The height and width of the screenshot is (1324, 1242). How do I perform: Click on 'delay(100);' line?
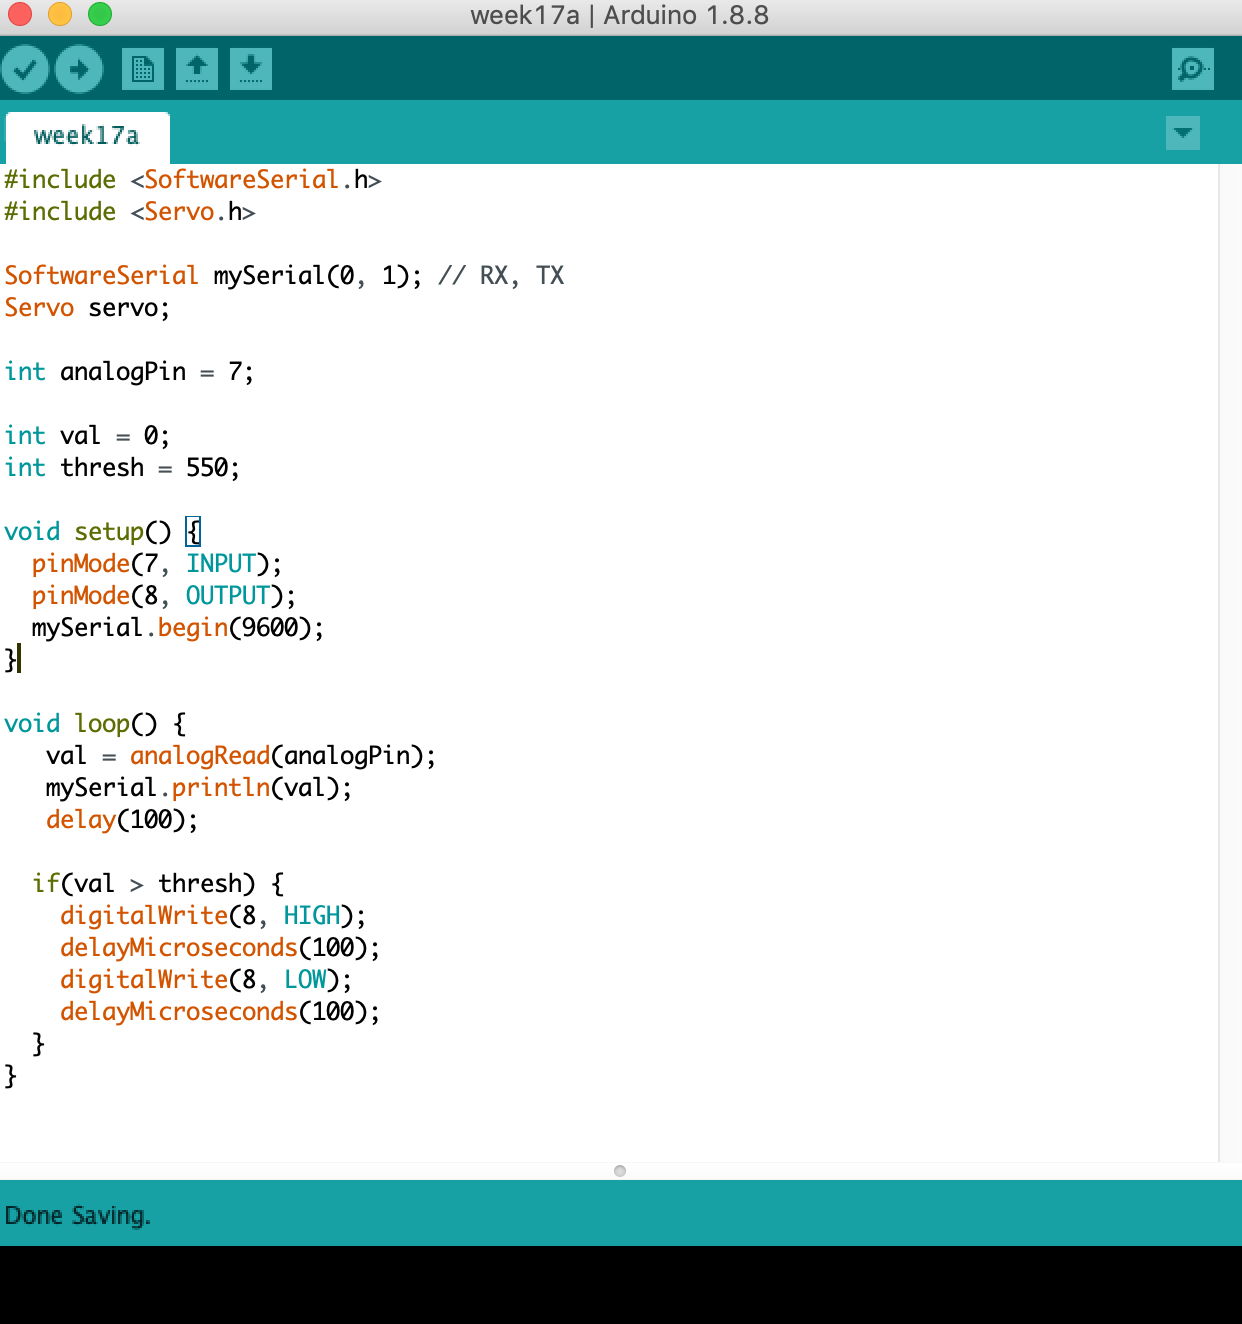122,820
